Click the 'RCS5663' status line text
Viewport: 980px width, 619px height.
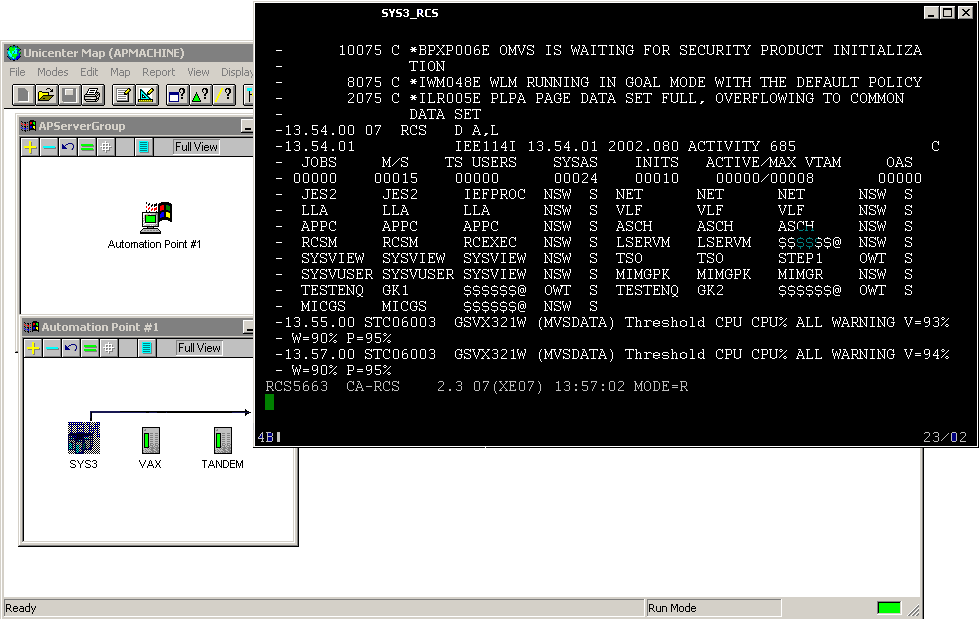tap(297, 386)
